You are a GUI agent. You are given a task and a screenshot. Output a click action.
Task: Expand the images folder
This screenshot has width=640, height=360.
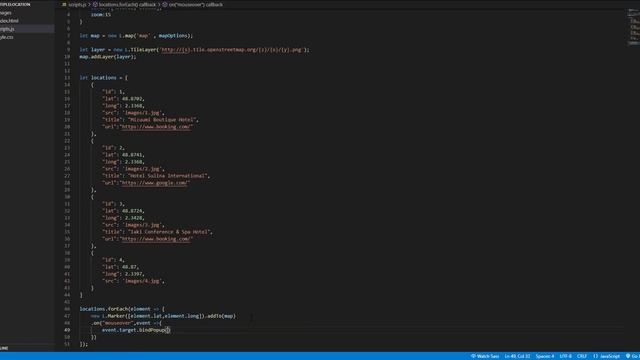click(x=6, y=13)
